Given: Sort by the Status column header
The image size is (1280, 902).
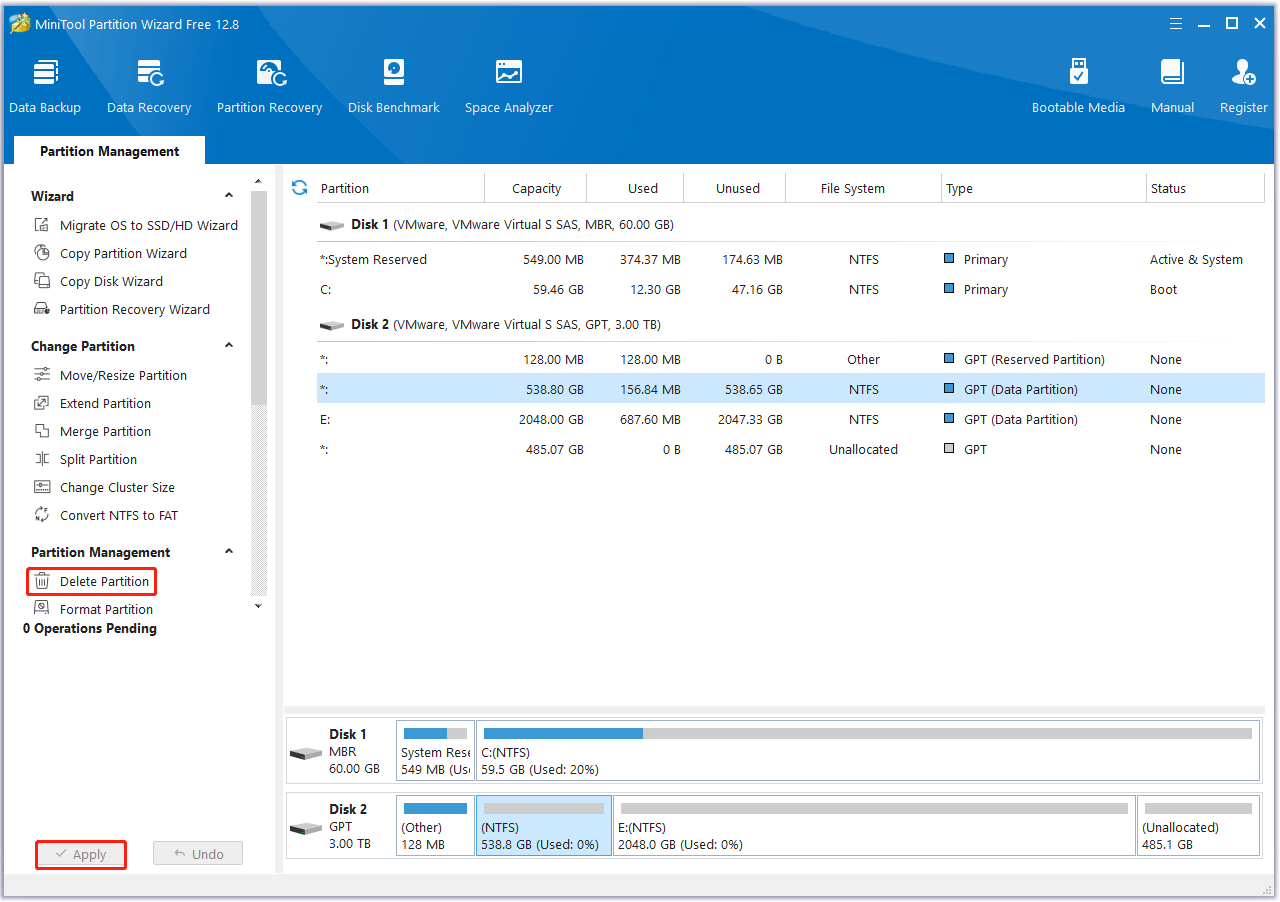Looking at the screenshot, I should pyautogui.click(x=1206, y=188).
